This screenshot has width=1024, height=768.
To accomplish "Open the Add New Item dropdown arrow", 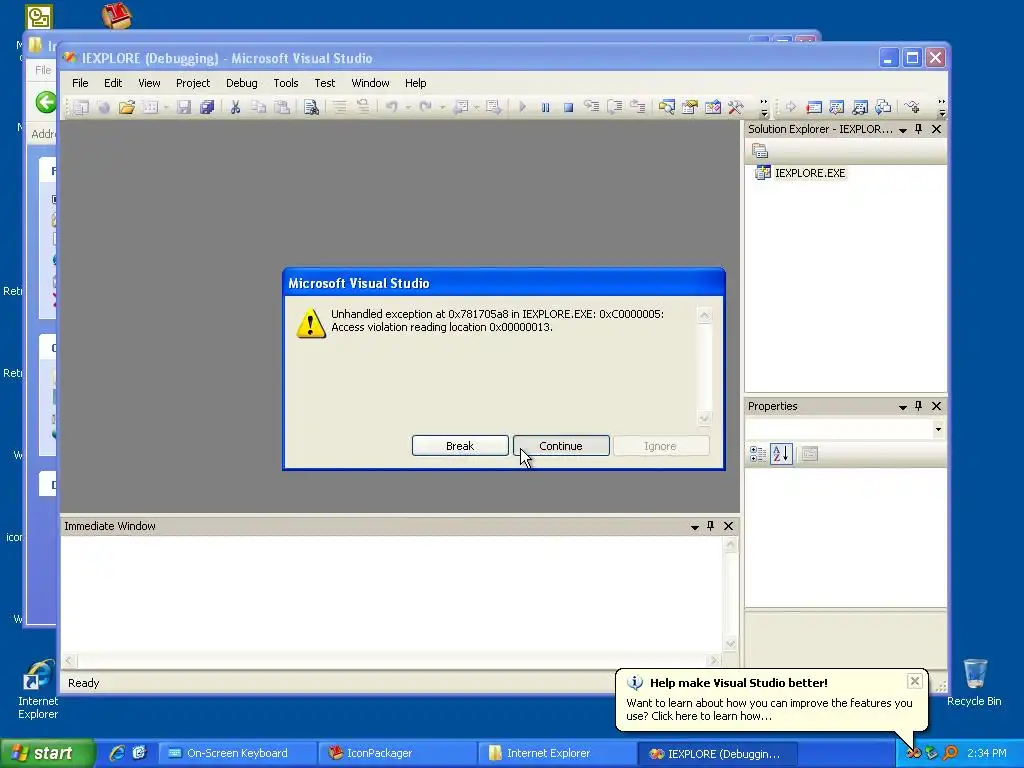I will click(x=166, y=107).
